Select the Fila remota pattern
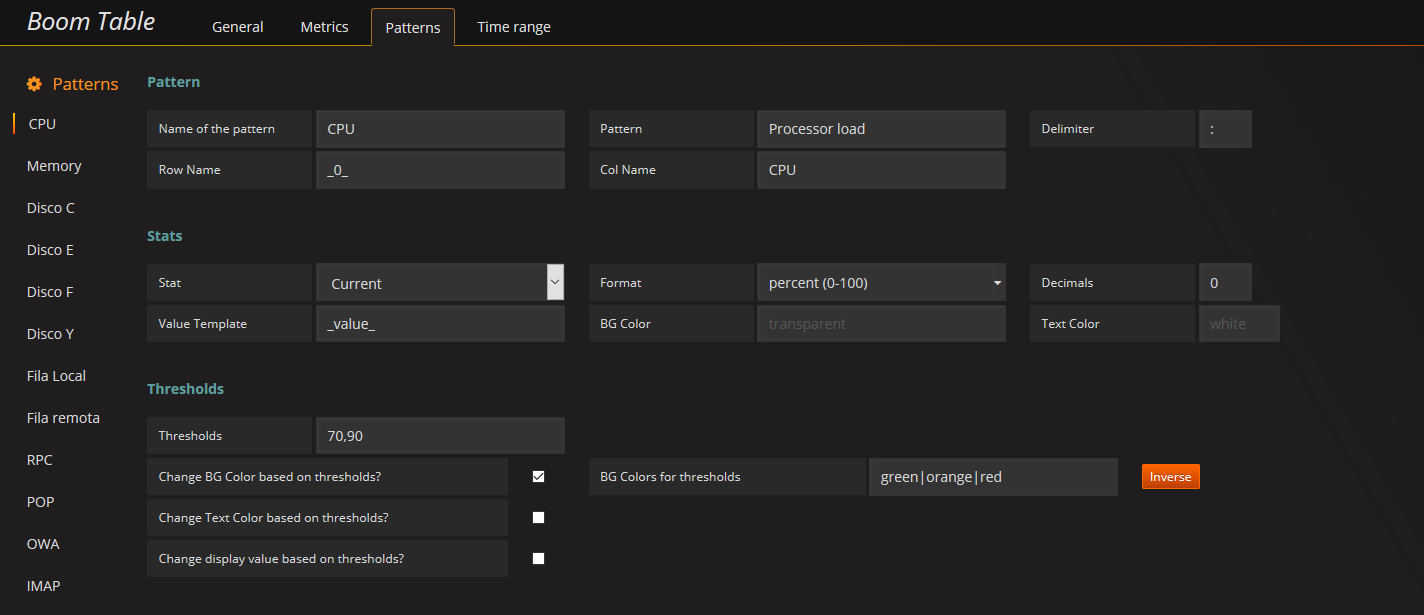This screenshot has width=1424, height=615. click(63, 418)
